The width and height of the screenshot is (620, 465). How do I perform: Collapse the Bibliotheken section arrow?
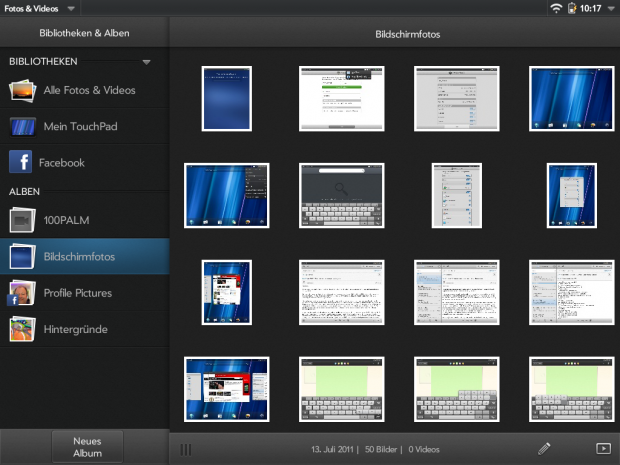[x=146, y=62]
